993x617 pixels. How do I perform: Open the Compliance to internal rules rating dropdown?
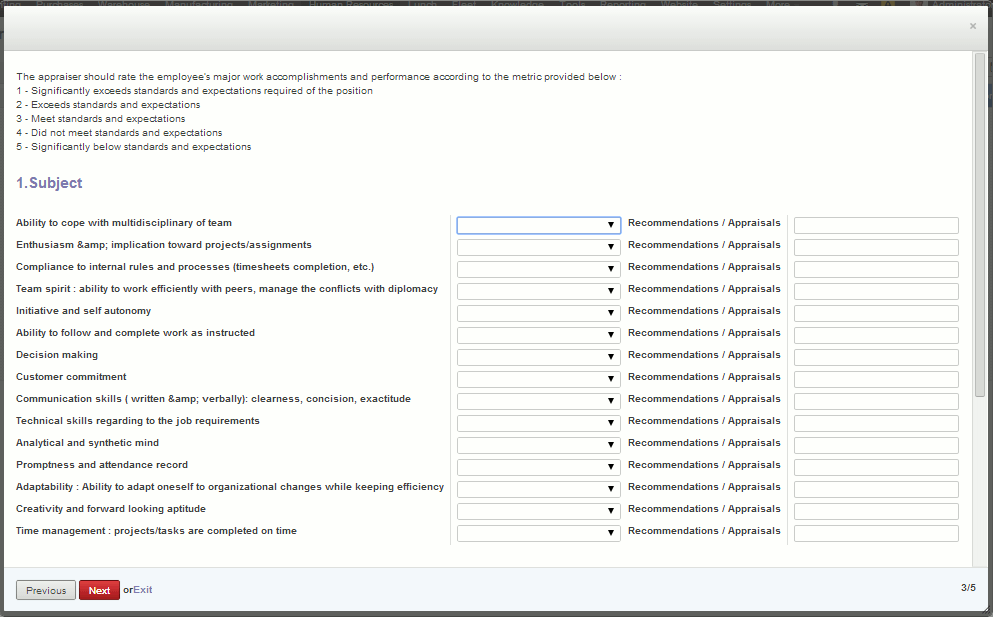pos(538,269)
